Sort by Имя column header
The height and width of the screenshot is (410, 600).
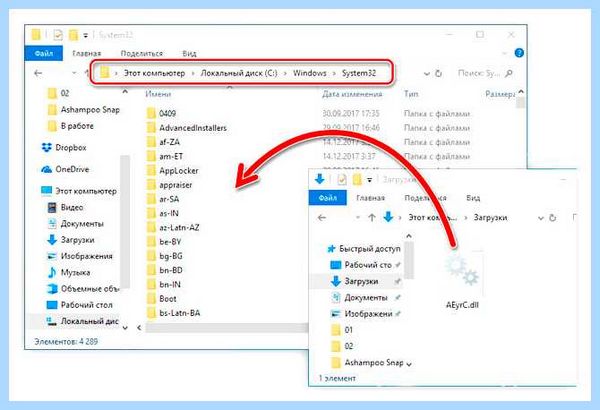pyautogui.click(x=158, y=94)
